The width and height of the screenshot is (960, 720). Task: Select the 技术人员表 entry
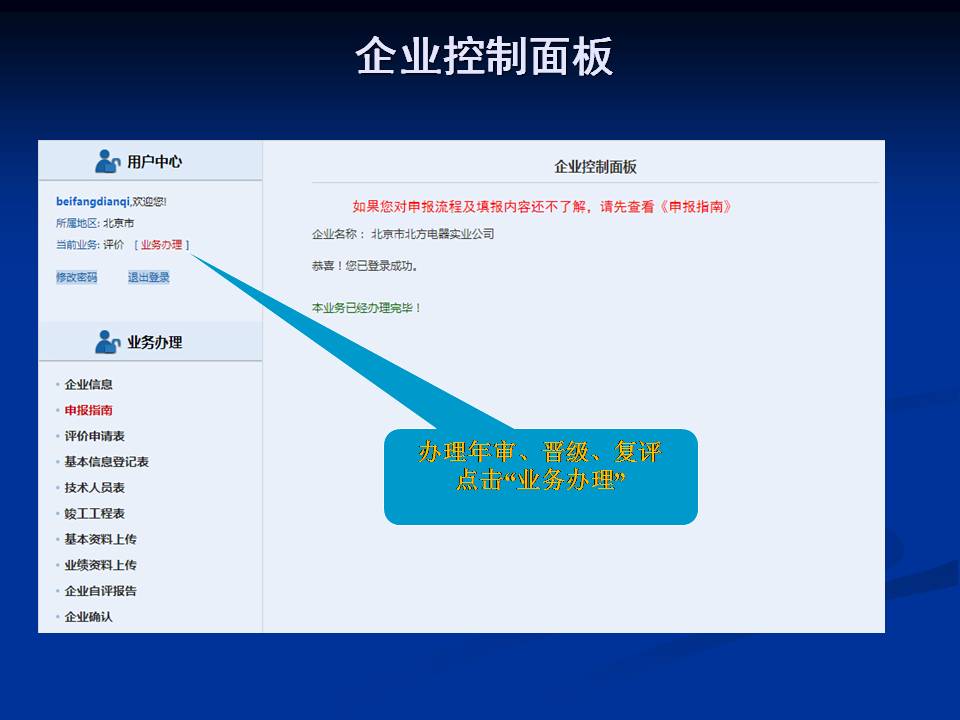[95, 487]
